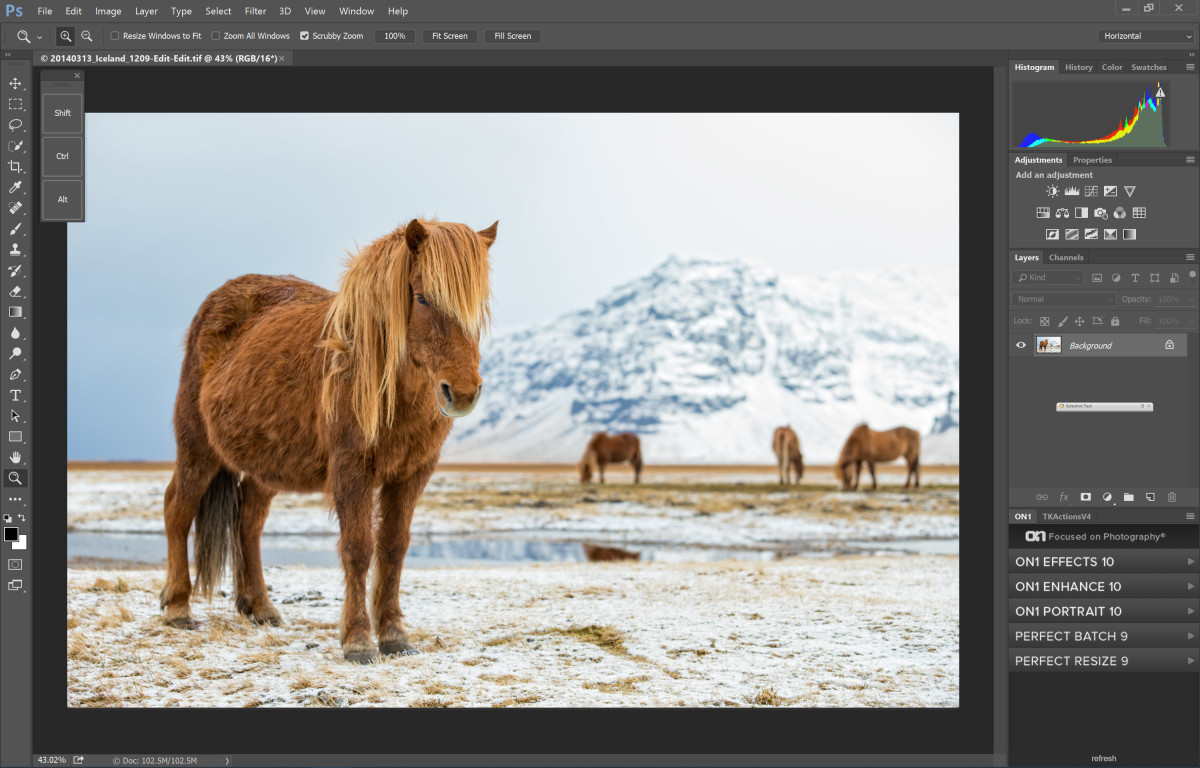
Task: Click the Fit Screen button
Action: [448, 36]
